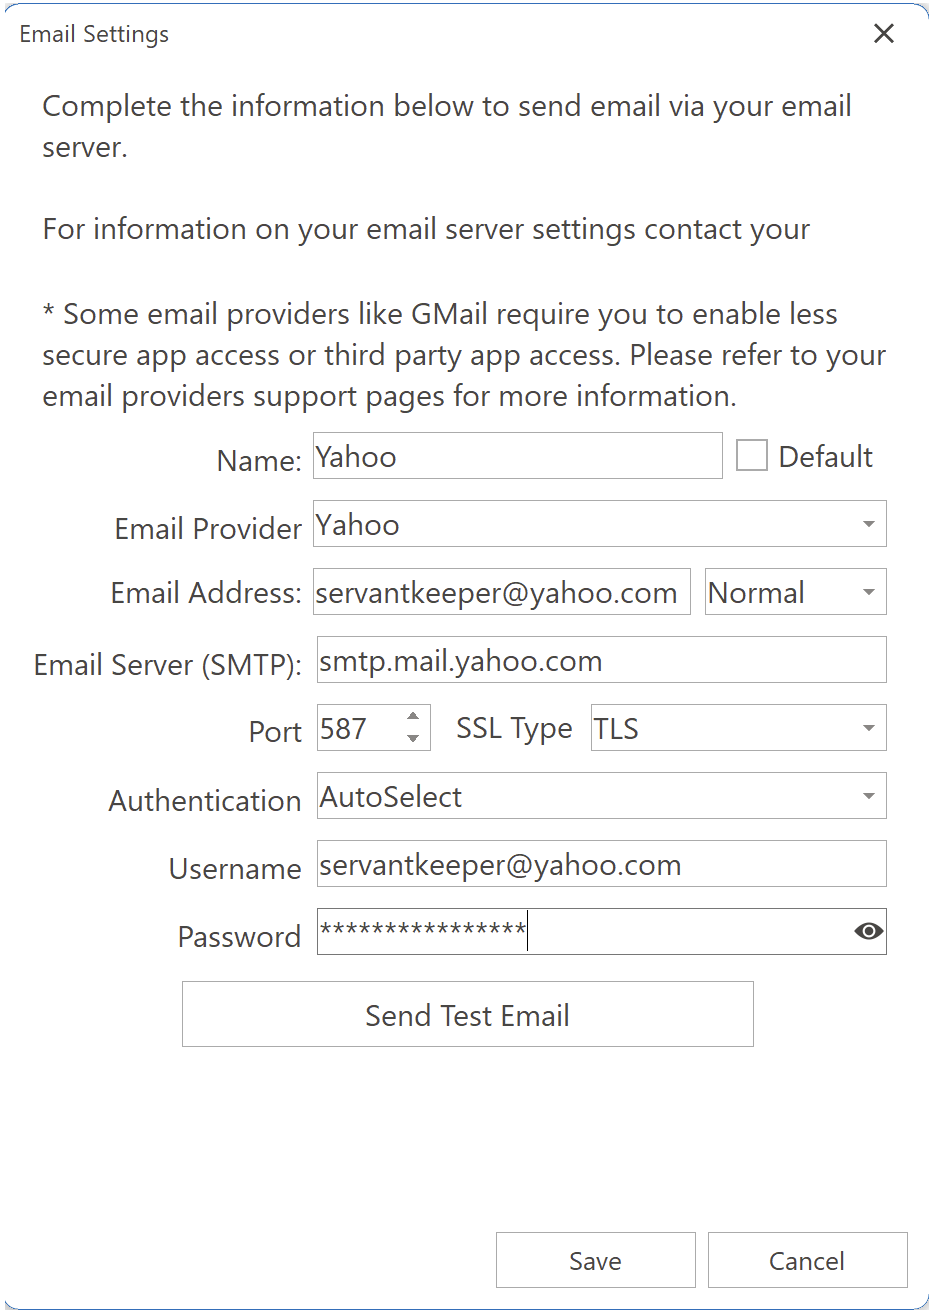Click the Email Server SMTP field
The height and width of the screenshot is (1314, 932).
click(x=601, y=659)
